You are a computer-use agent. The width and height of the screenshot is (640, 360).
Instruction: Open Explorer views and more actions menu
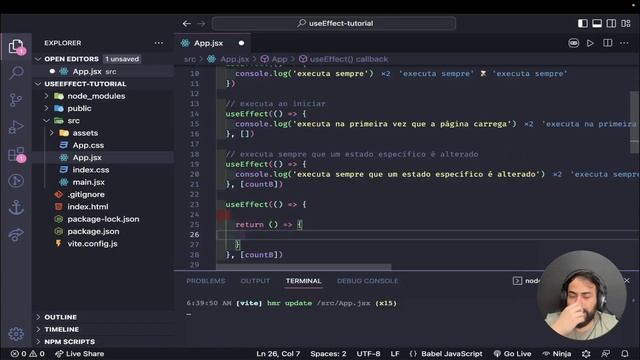(x=159, y=43)
